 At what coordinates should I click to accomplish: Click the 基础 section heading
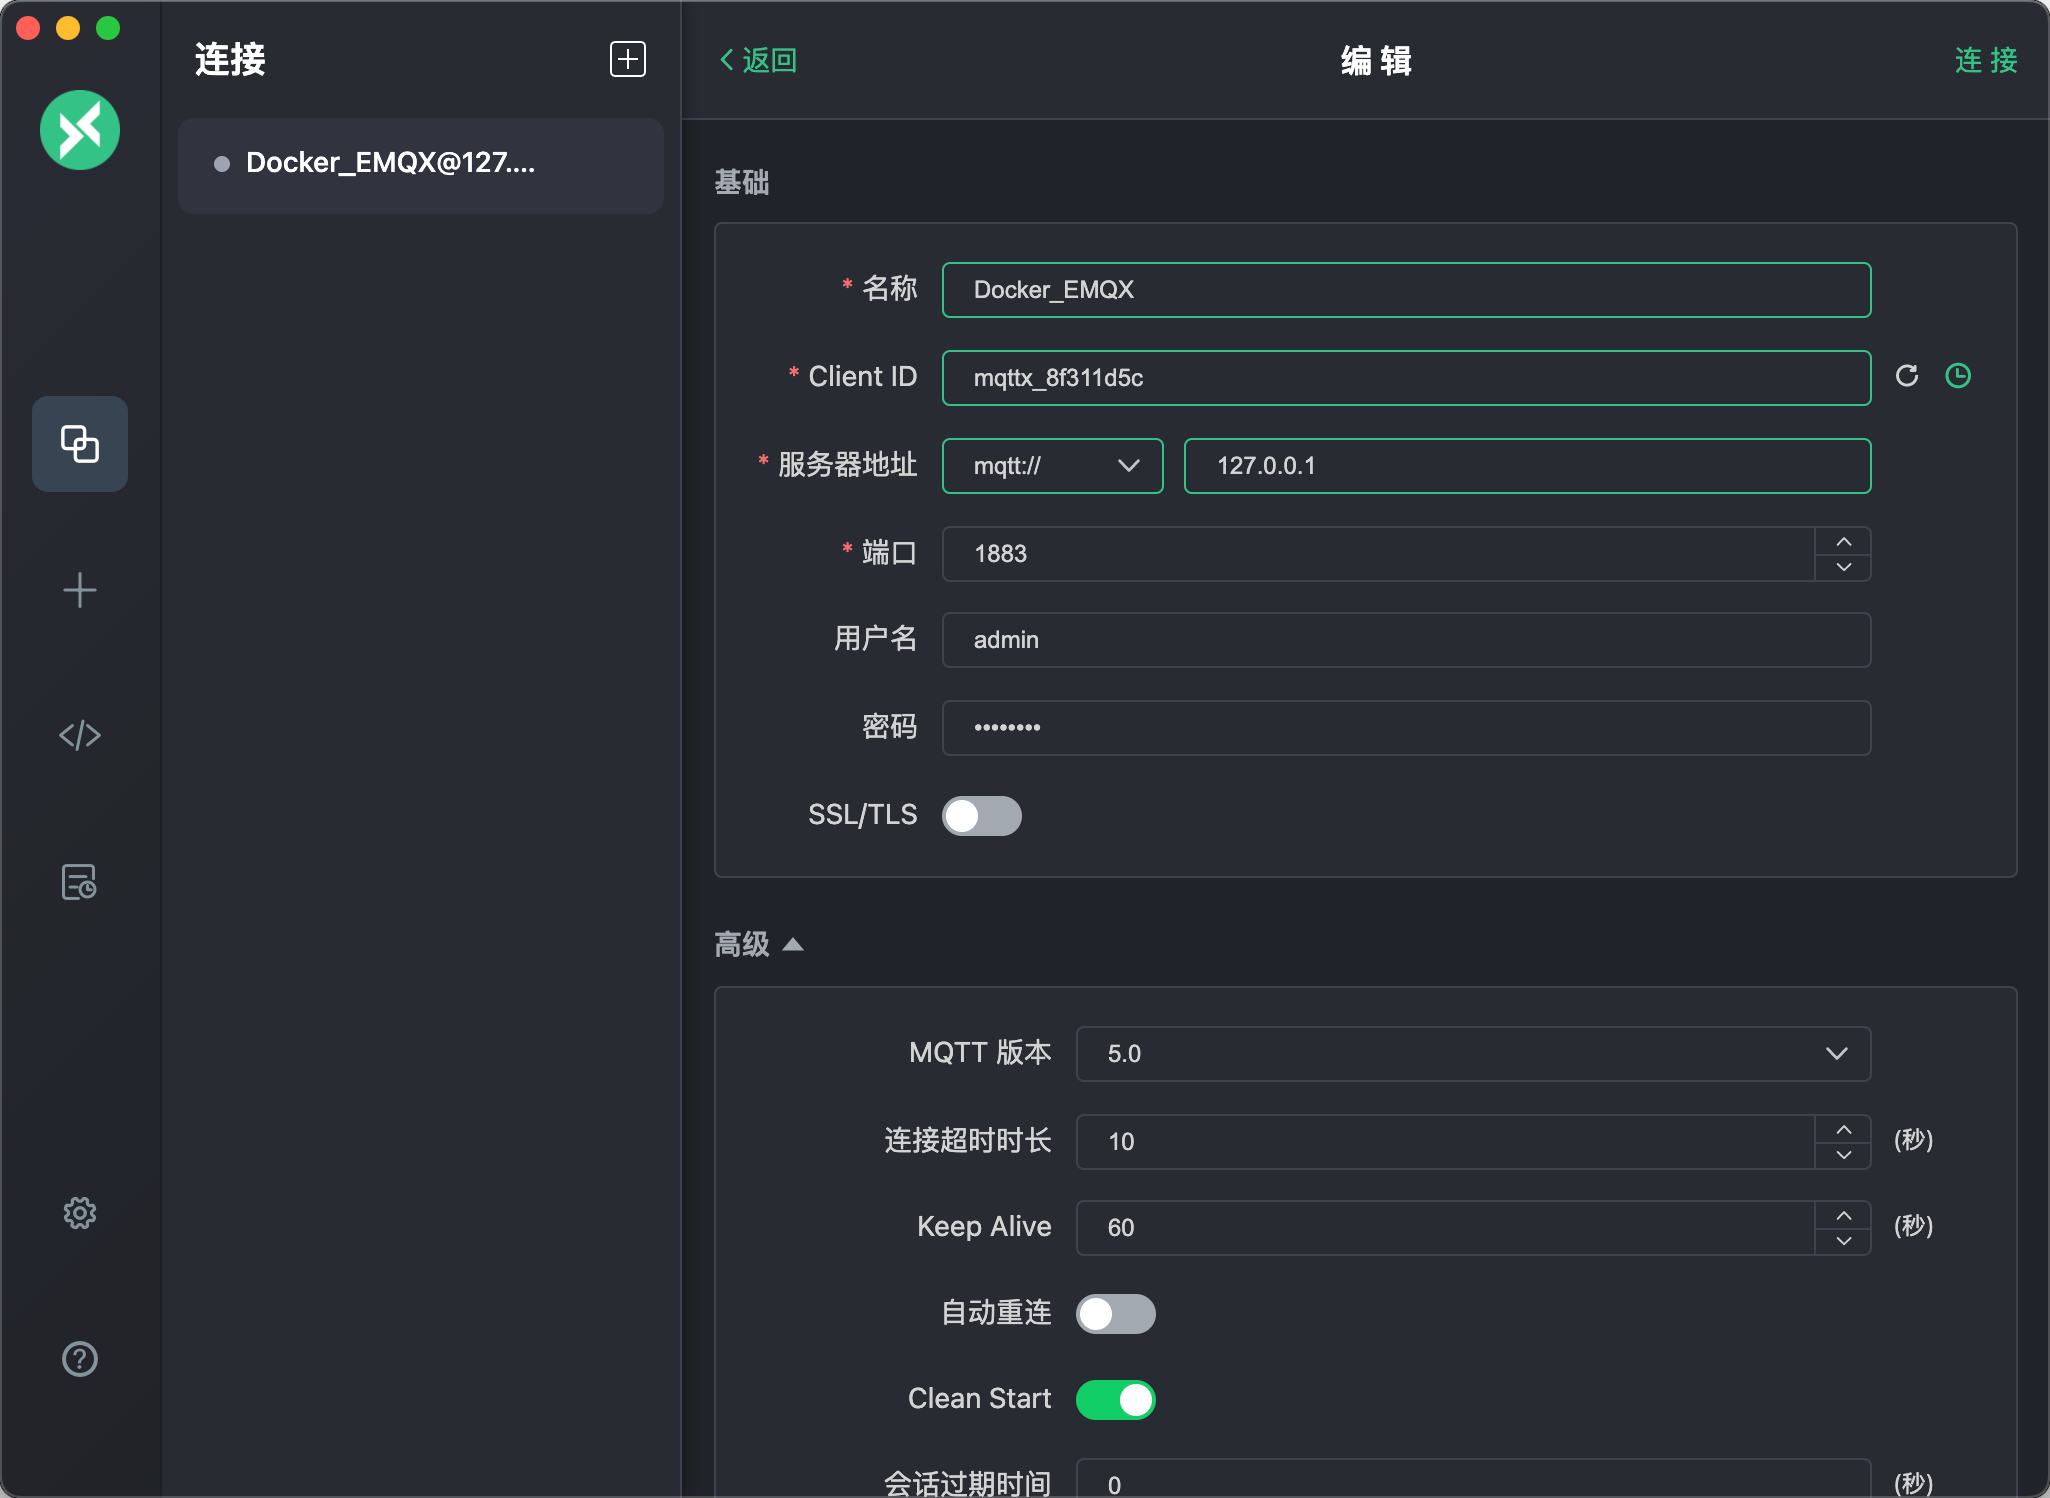click(x=742, y=182)
